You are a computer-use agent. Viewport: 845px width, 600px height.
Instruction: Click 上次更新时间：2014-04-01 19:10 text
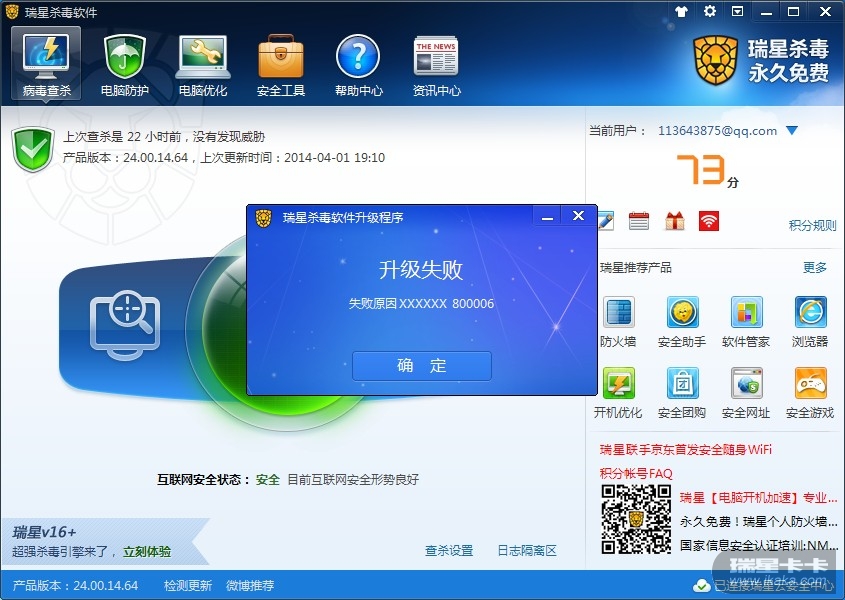293,157
